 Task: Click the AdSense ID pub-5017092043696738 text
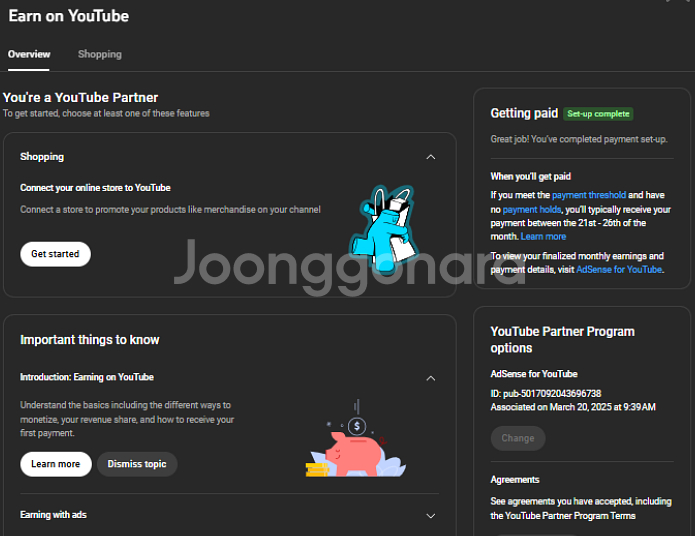[x=546, y=394]
